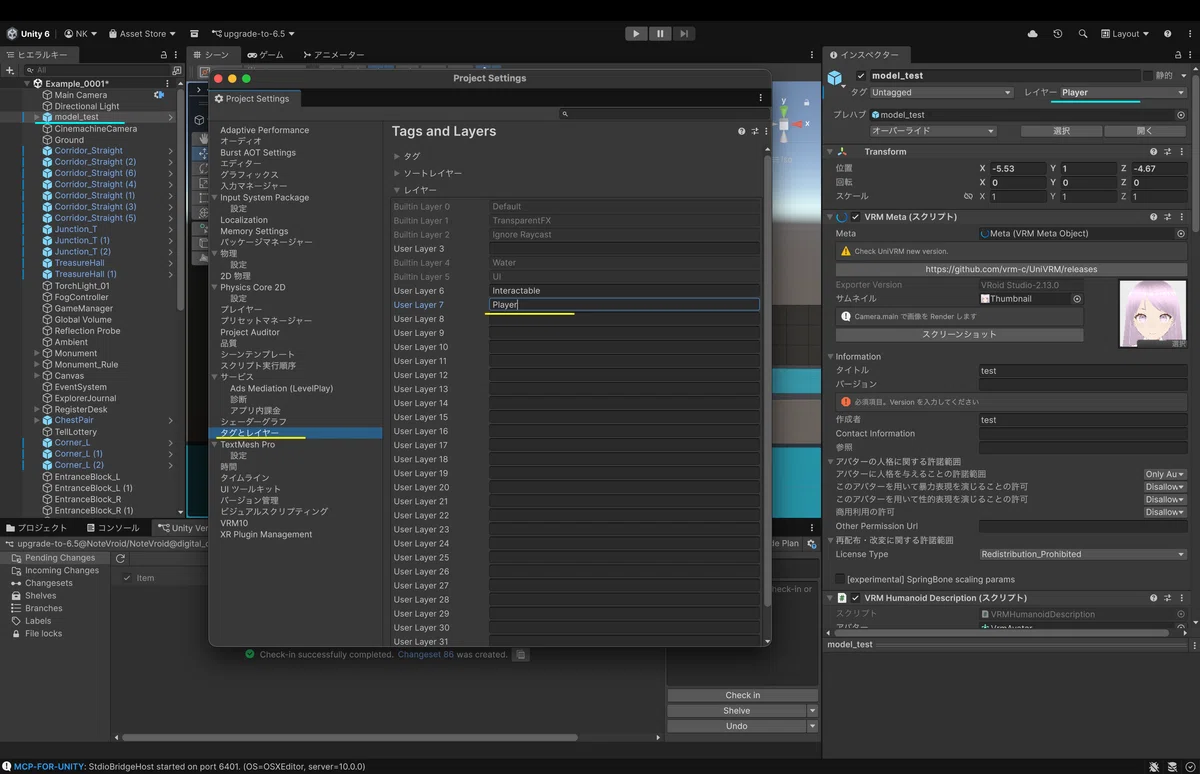Click the スクリーンショット button
The width and height of the screenshot is (1200, 774).
point(959,334)
